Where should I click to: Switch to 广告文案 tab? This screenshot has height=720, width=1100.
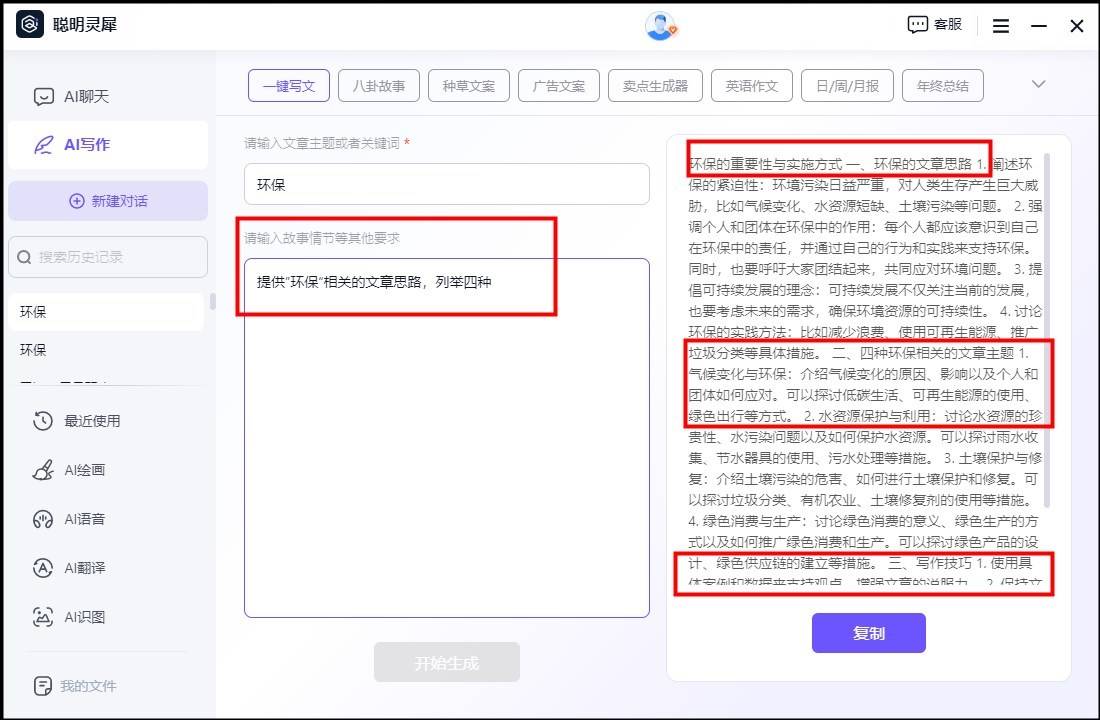[x=558, y=86]
